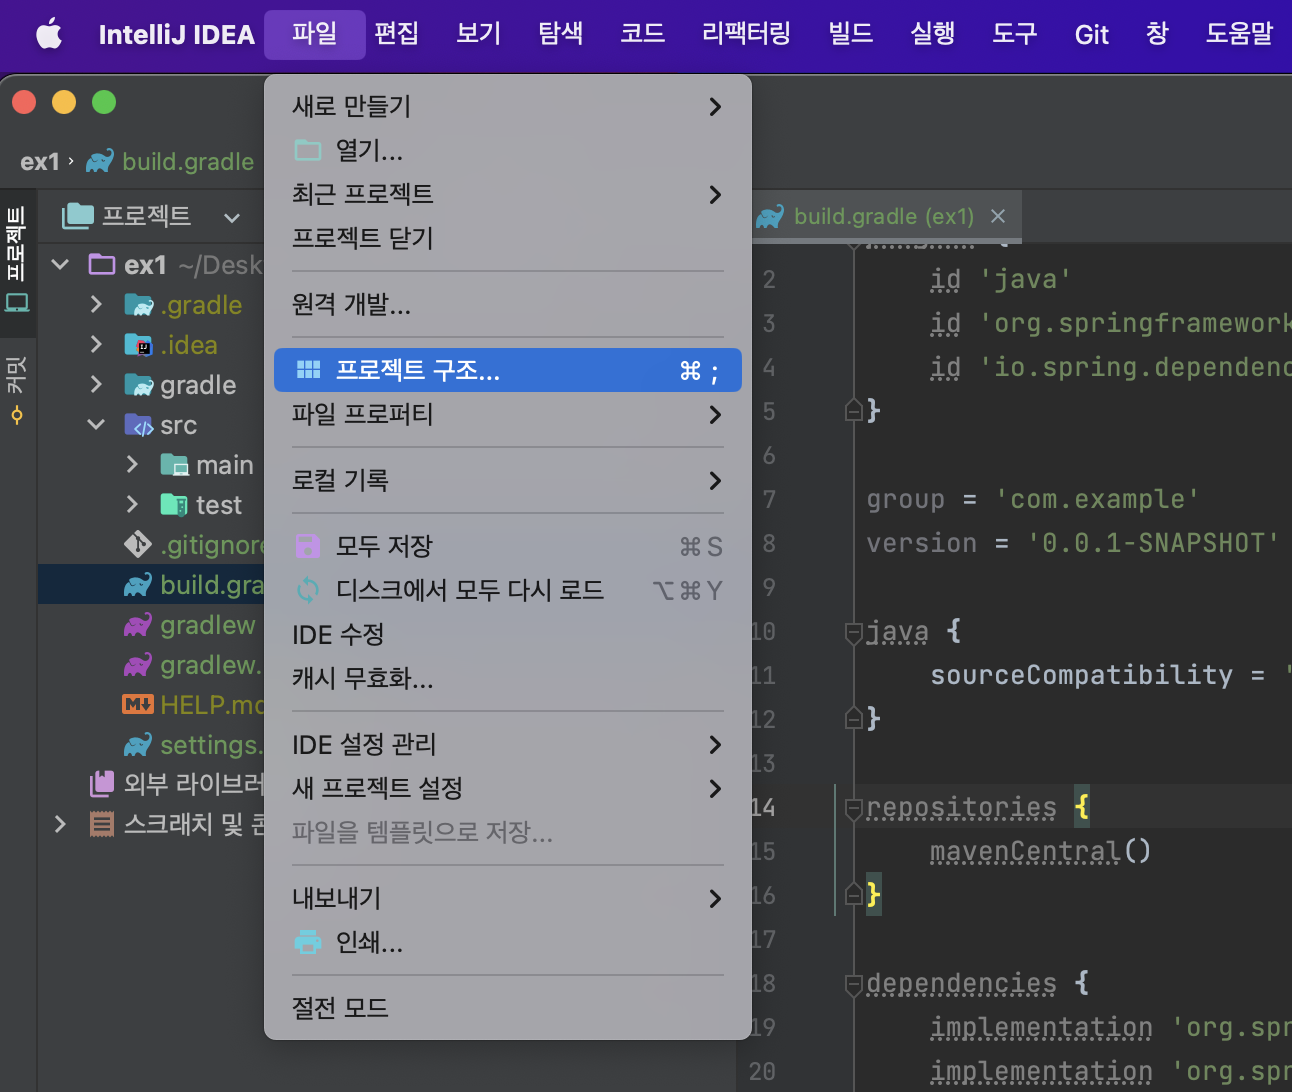Select 원격 개발... menu entry

(508, 304)
